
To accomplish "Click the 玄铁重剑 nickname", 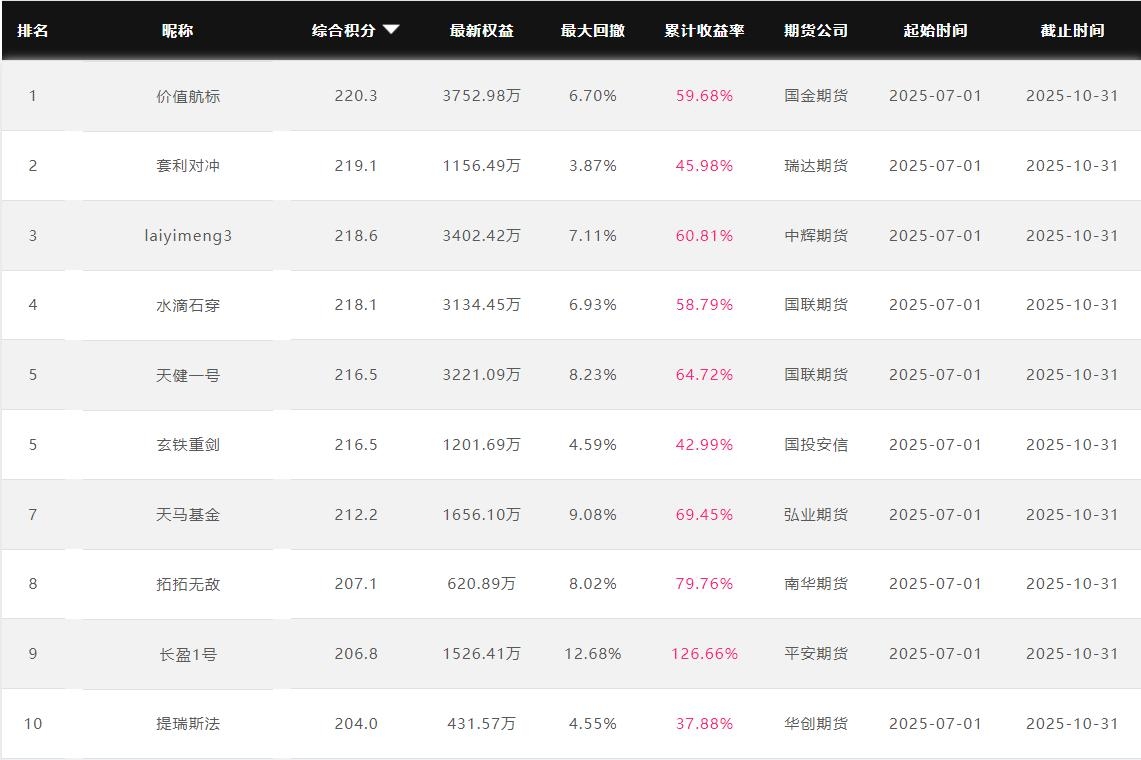I will (x=188, y=445).
